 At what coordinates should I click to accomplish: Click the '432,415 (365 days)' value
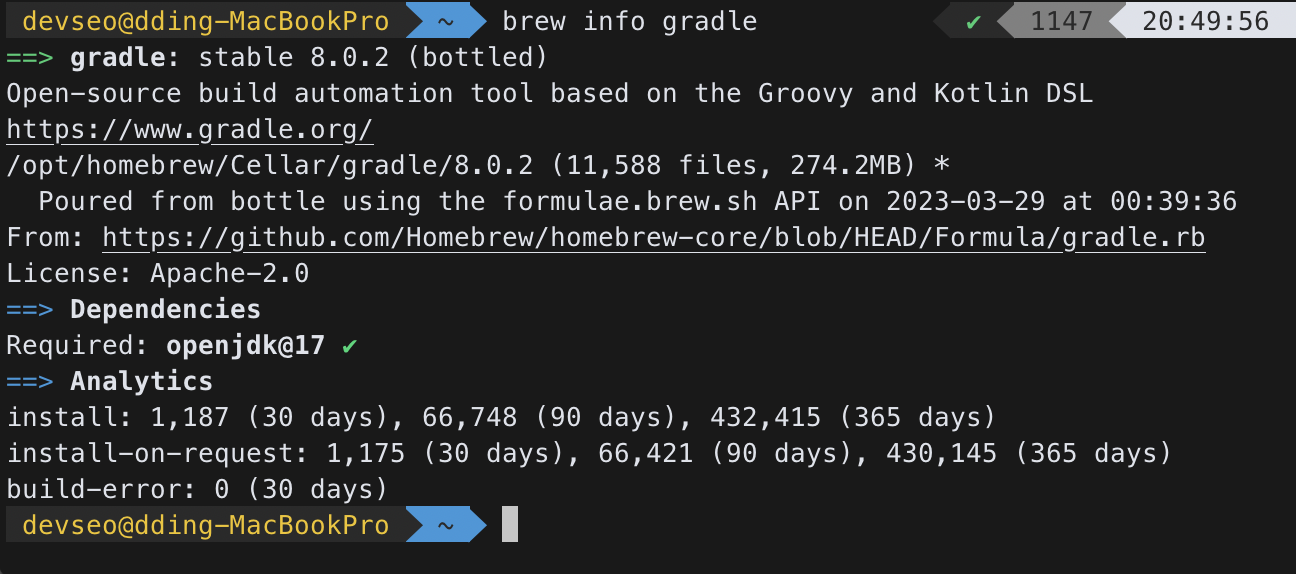853,418
